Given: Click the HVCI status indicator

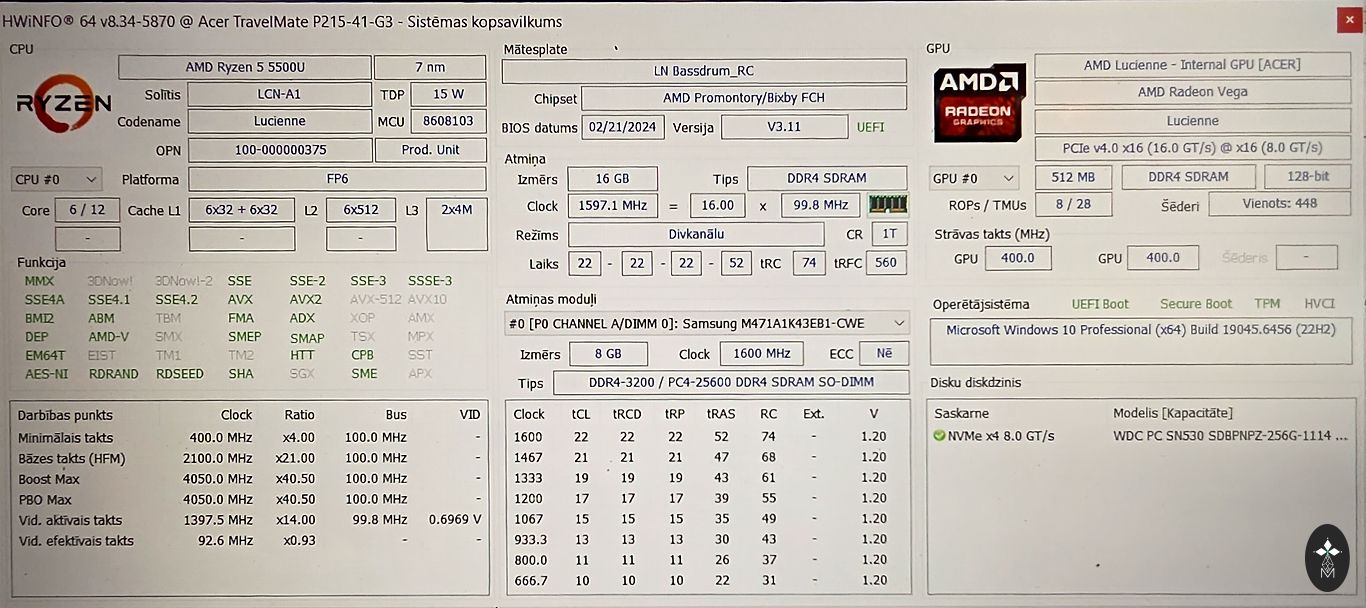Looking at the screenshot, I should coord(1319,304).
